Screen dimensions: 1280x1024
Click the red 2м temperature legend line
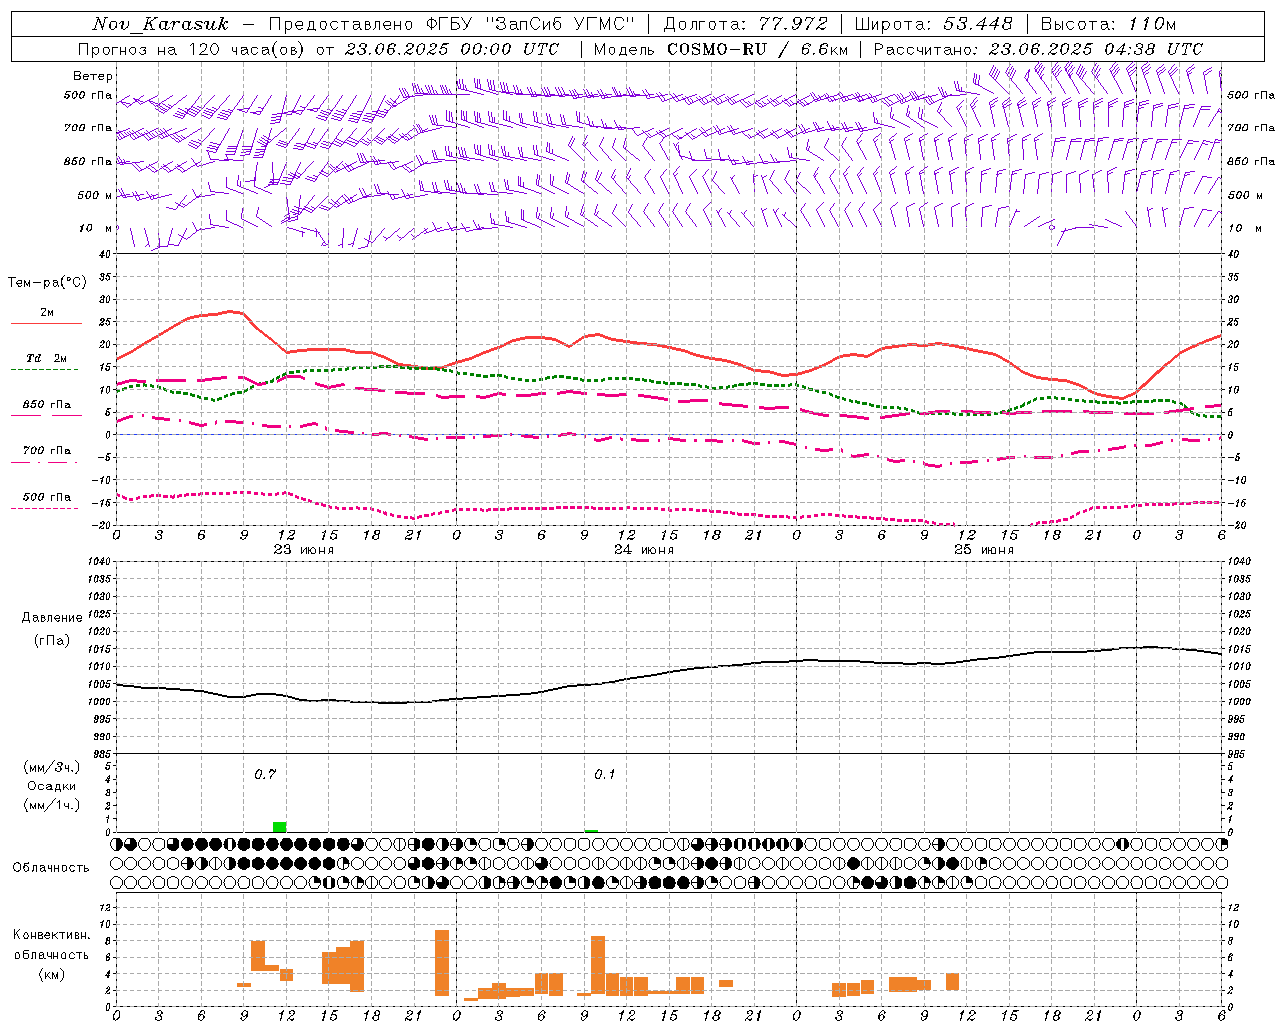pos(46,323)
